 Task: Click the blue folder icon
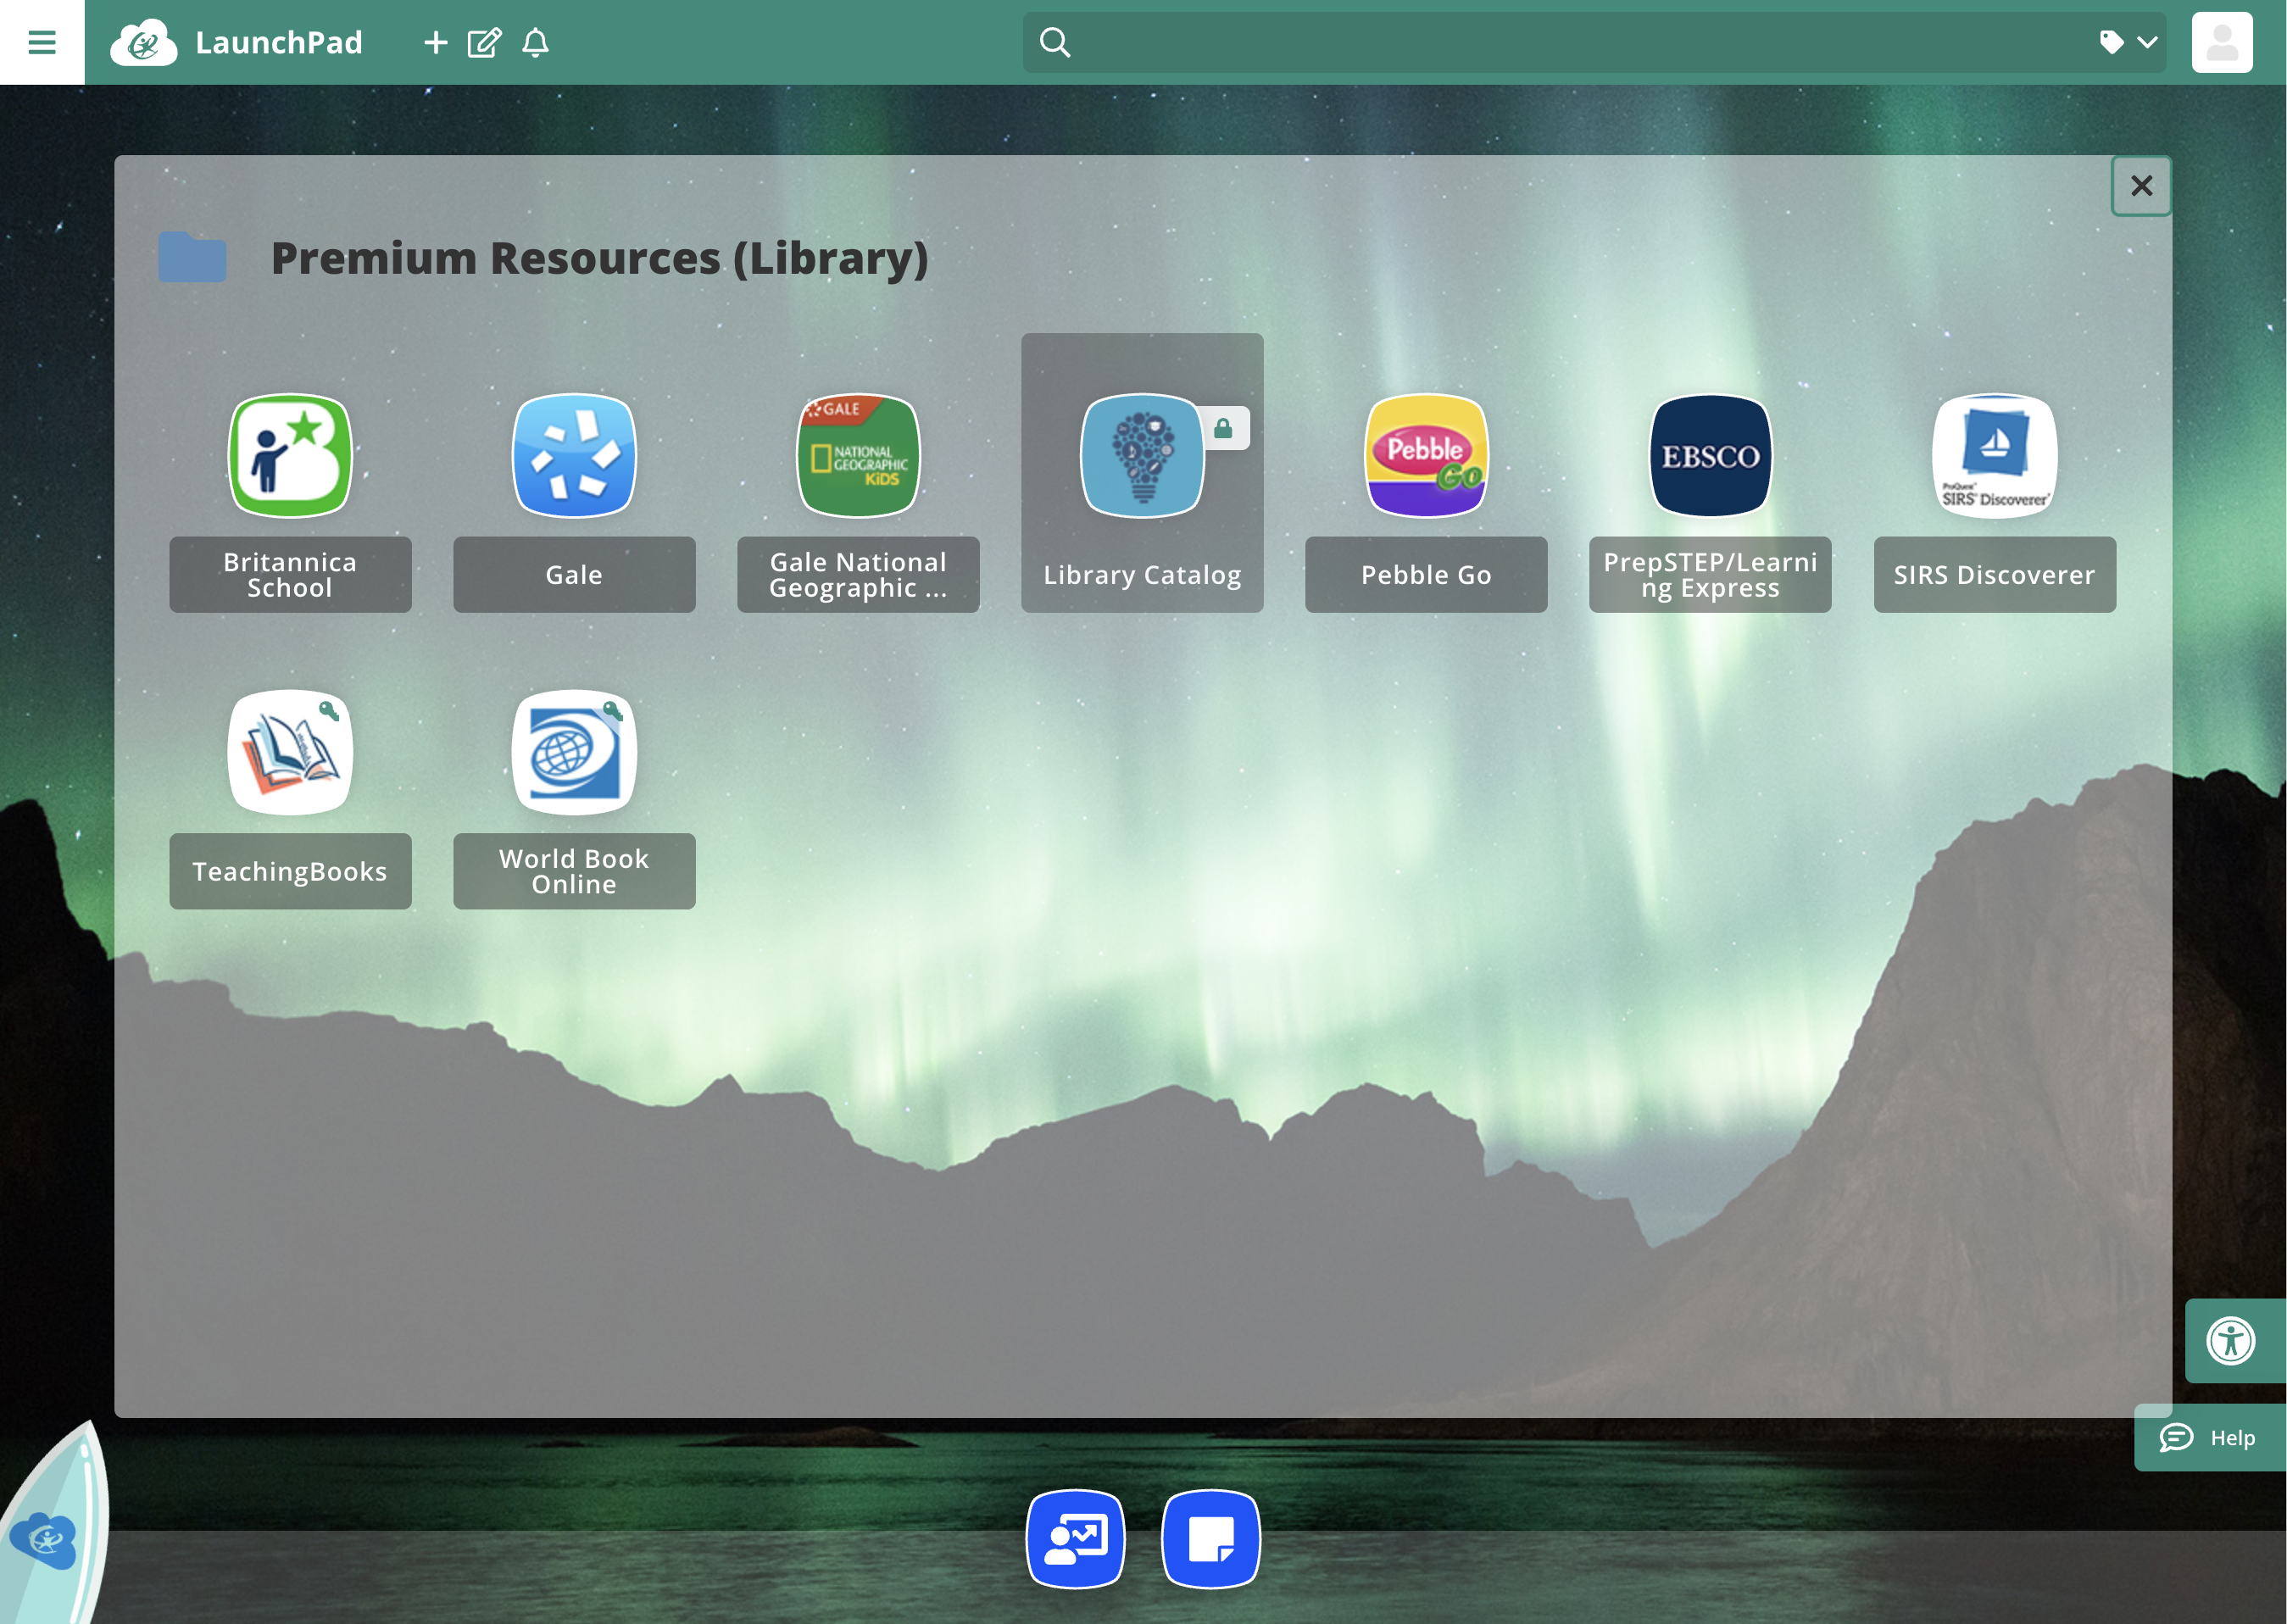coord(192,257)
